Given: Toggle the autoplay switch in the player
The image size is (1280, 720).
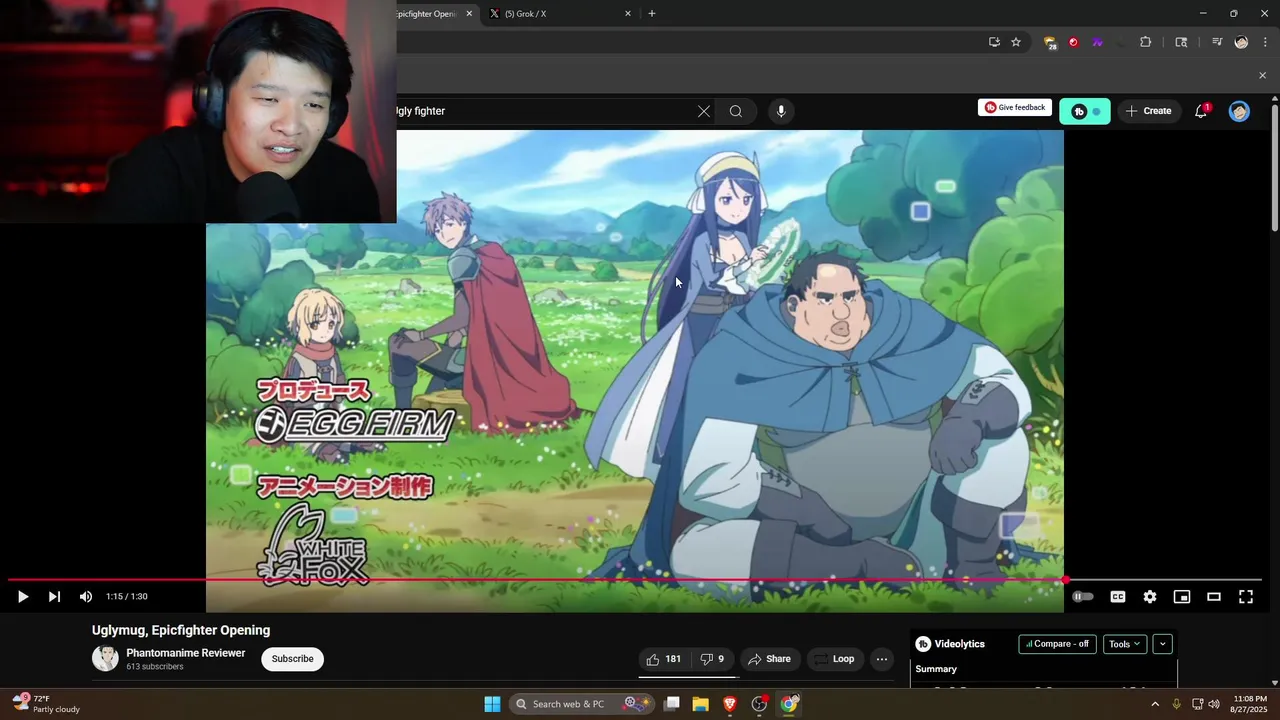Looking at the screenshot, I should pos(1083,597).
